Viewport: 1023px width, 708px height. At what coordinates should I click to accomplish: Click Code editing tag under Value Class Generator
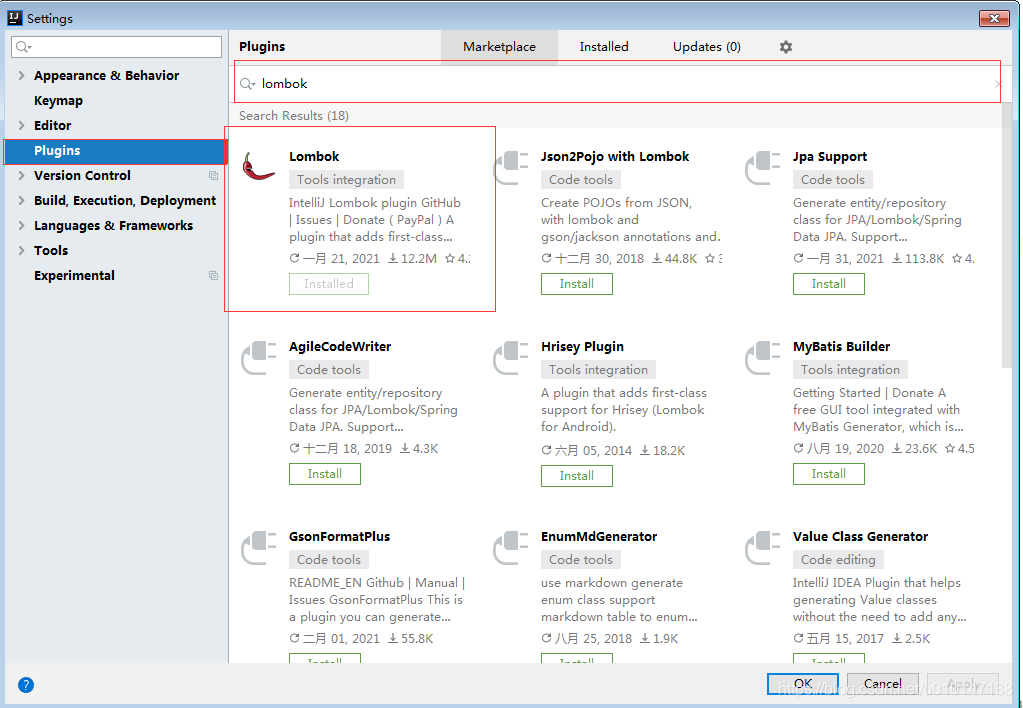(x=838, y=559)
